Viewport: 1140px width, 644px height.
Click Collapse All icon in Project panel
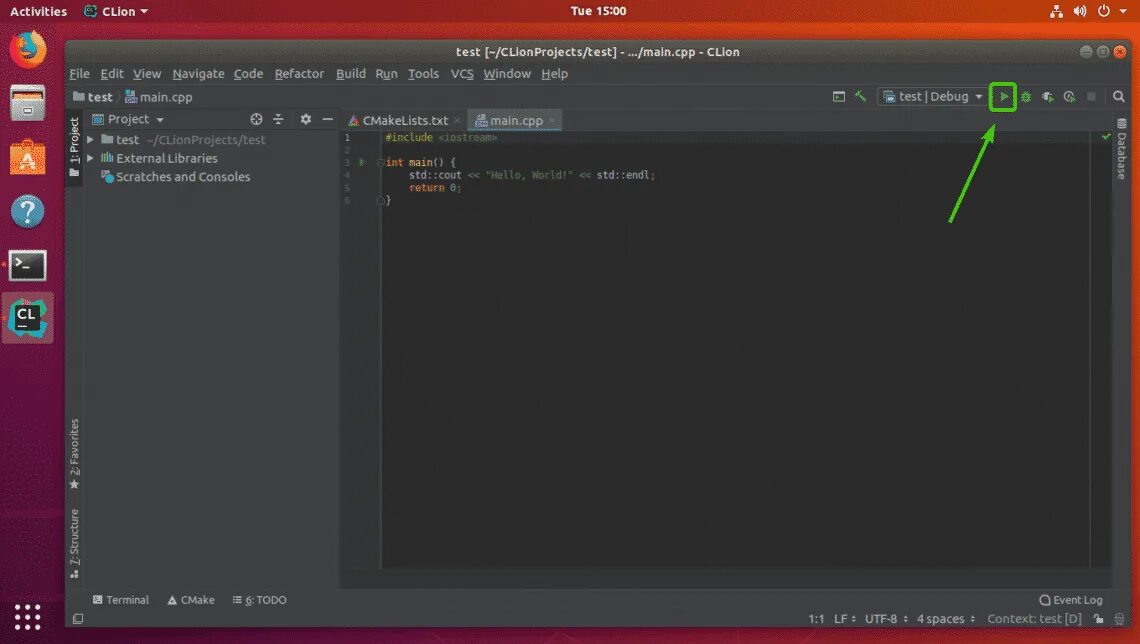tap(278, 119)
